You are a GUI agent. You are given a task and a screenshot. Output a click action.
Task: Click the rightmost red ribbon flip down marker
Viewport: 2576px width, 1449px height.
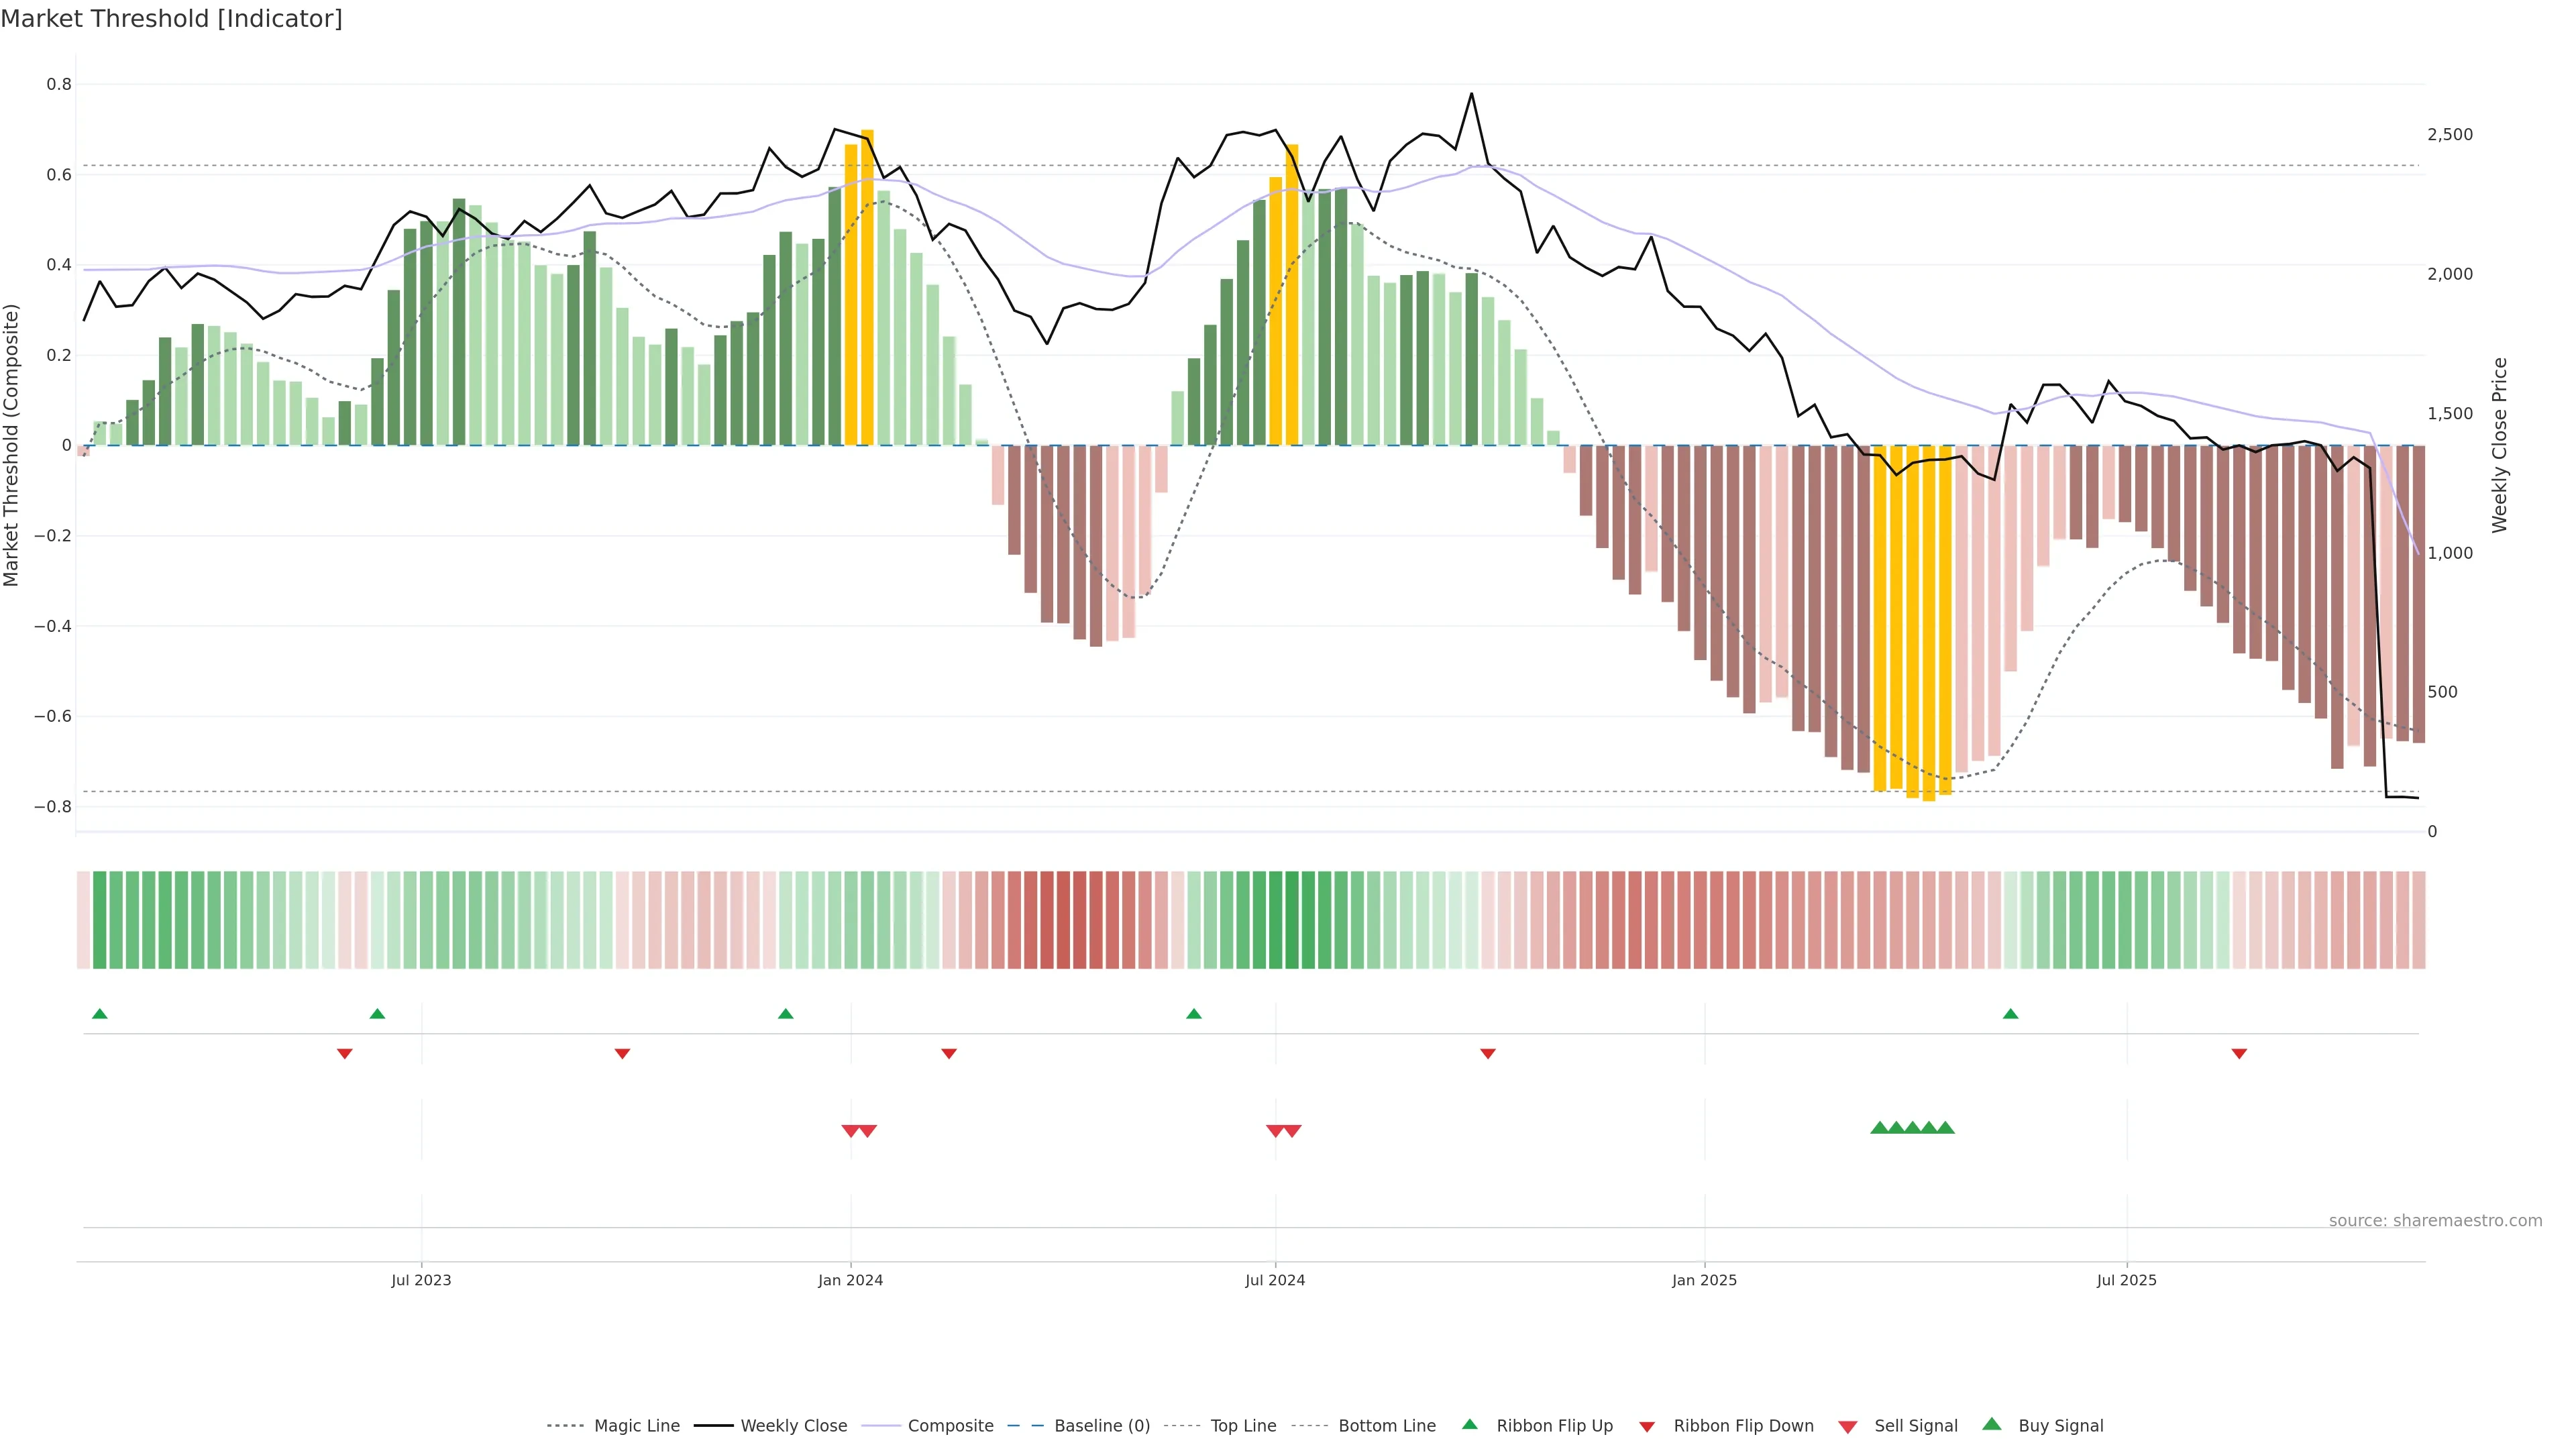2239,1054
